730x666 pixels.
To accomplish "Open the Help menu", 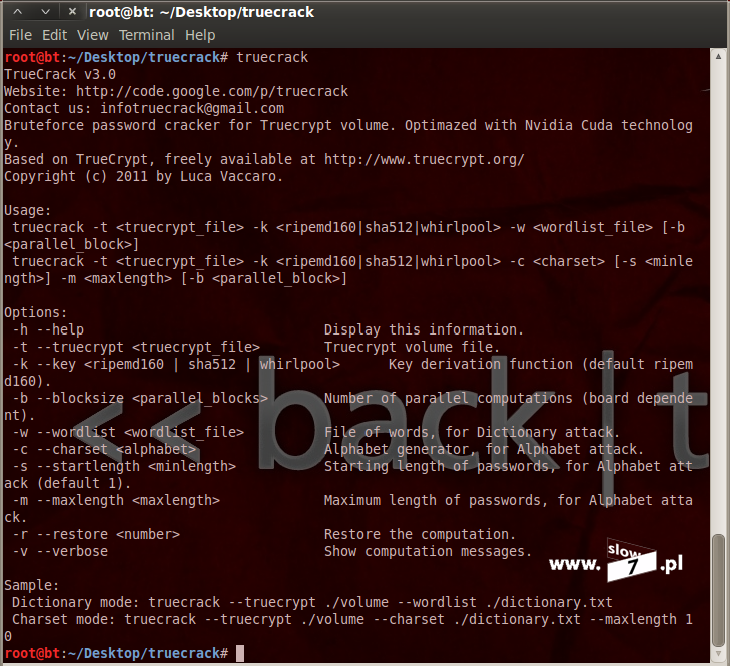I will (200, 35).
